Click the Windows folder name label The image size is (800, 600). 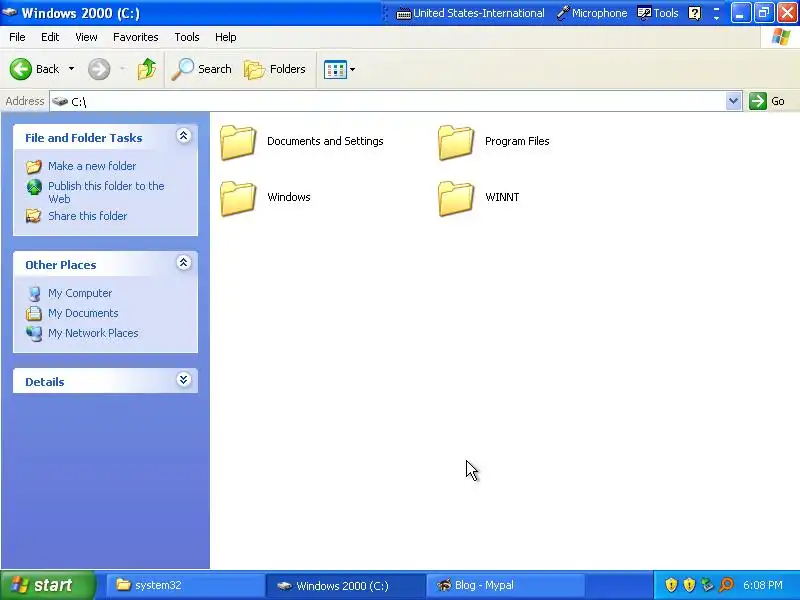[289, 197]
